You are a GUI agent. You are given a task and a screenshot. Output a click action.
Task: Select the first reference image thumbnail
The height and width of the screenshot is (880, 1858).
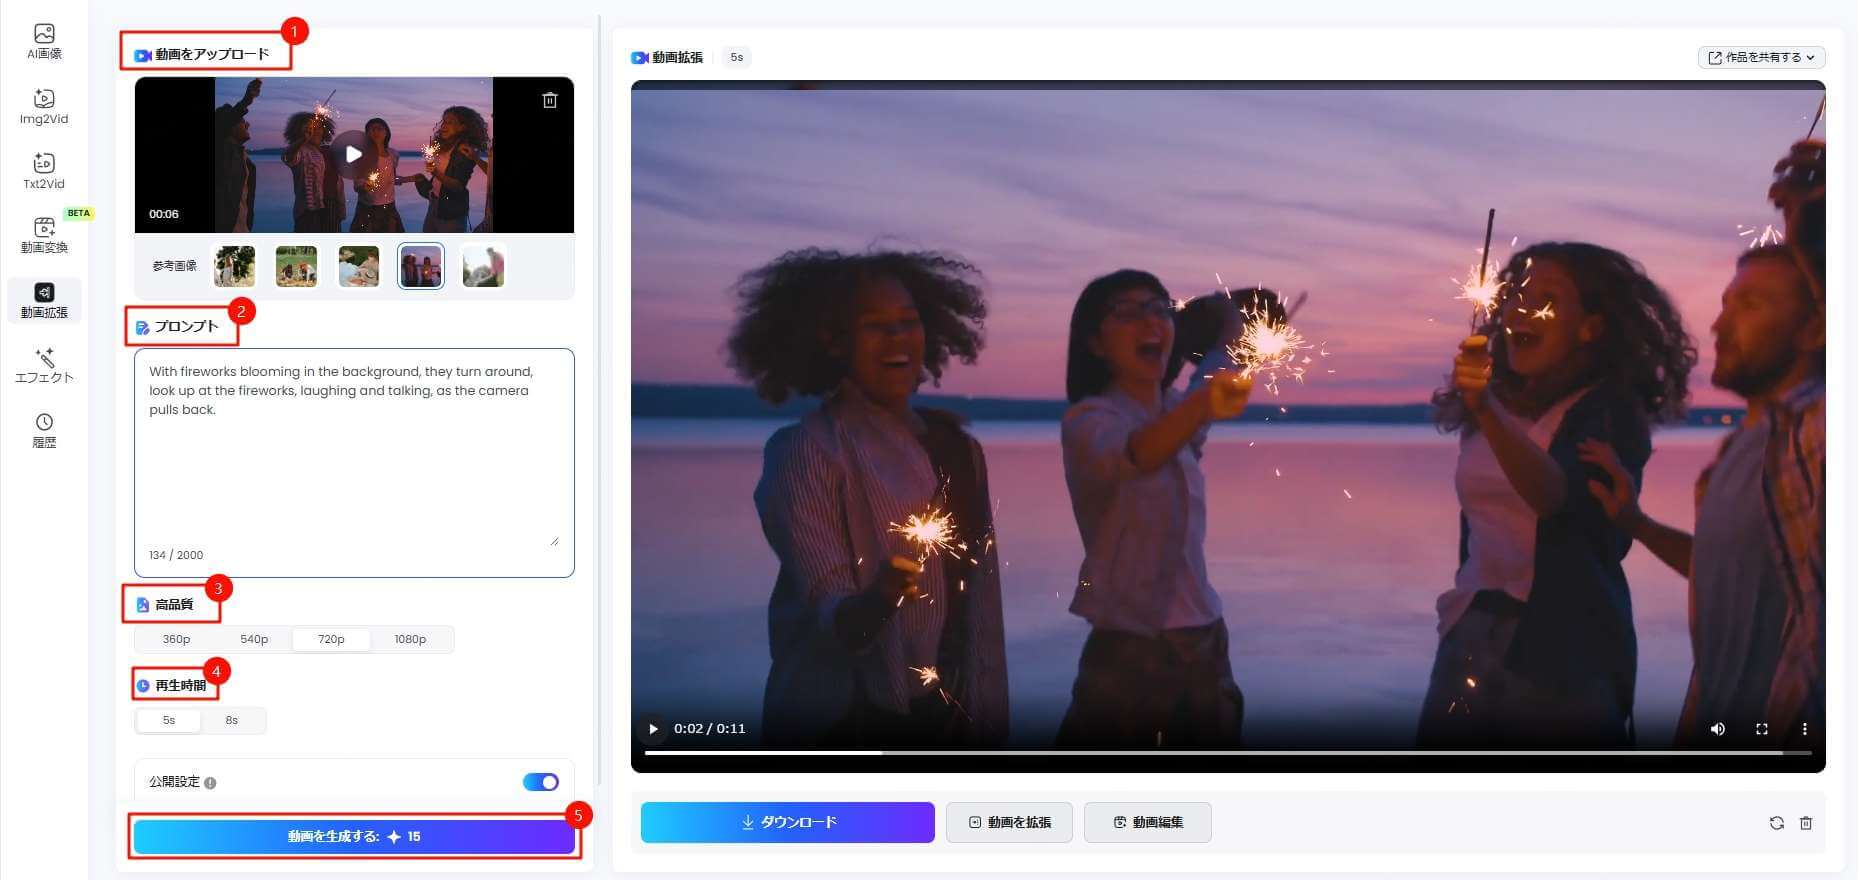coord(235,266)
